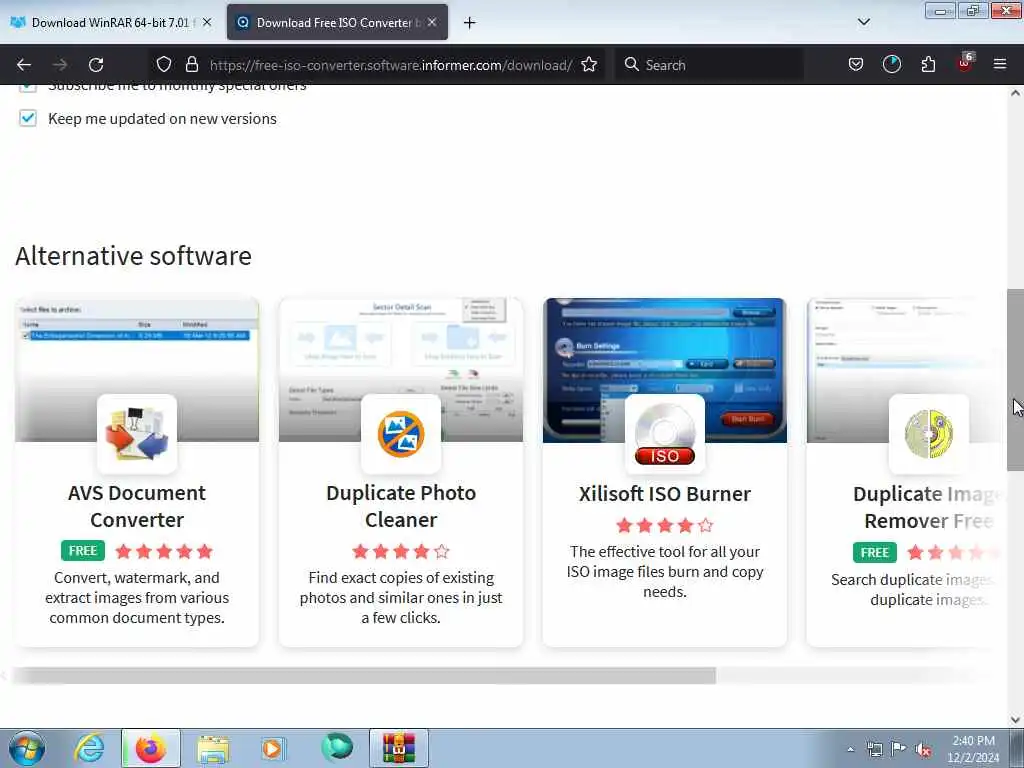Open Windows Media Player from taskbar
This screenshot has height=768, width=1024.
click(x=273, y=748)
